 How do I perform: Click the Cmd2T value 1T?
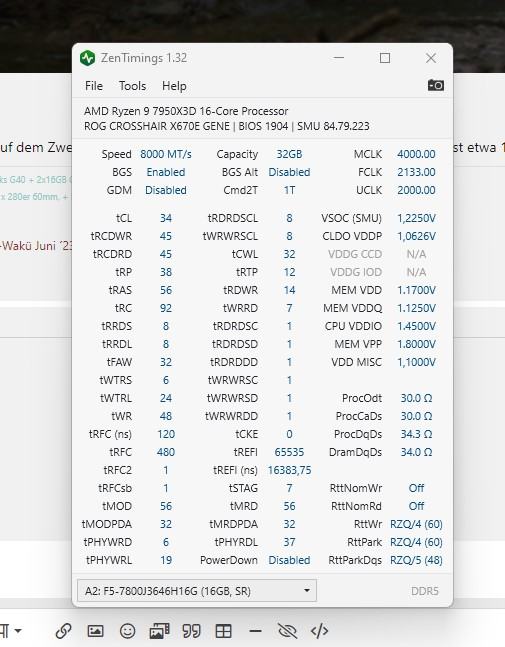[x=289, y=190]
